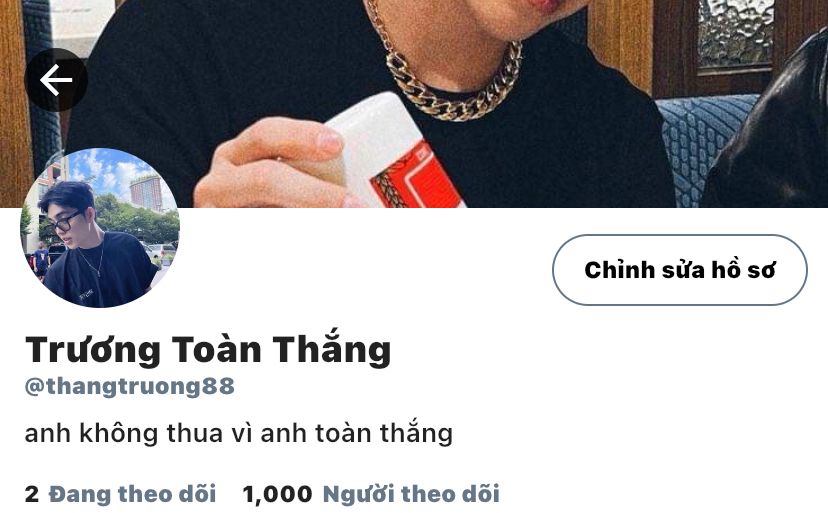
Task: View the header cover photo banner
Action: click(414, 104)
